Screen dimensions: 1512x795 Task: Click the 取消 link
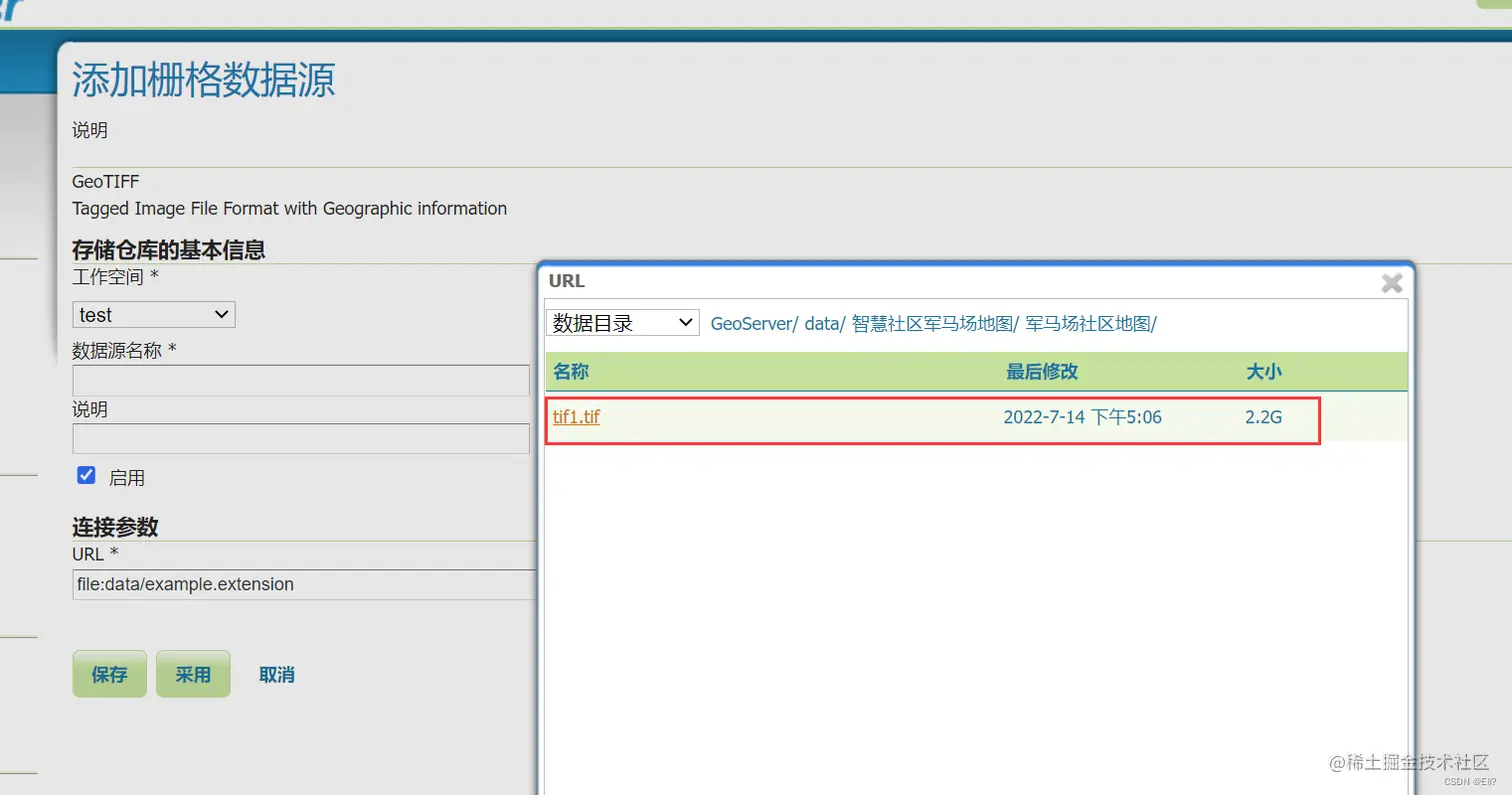[x=277, y=675]
